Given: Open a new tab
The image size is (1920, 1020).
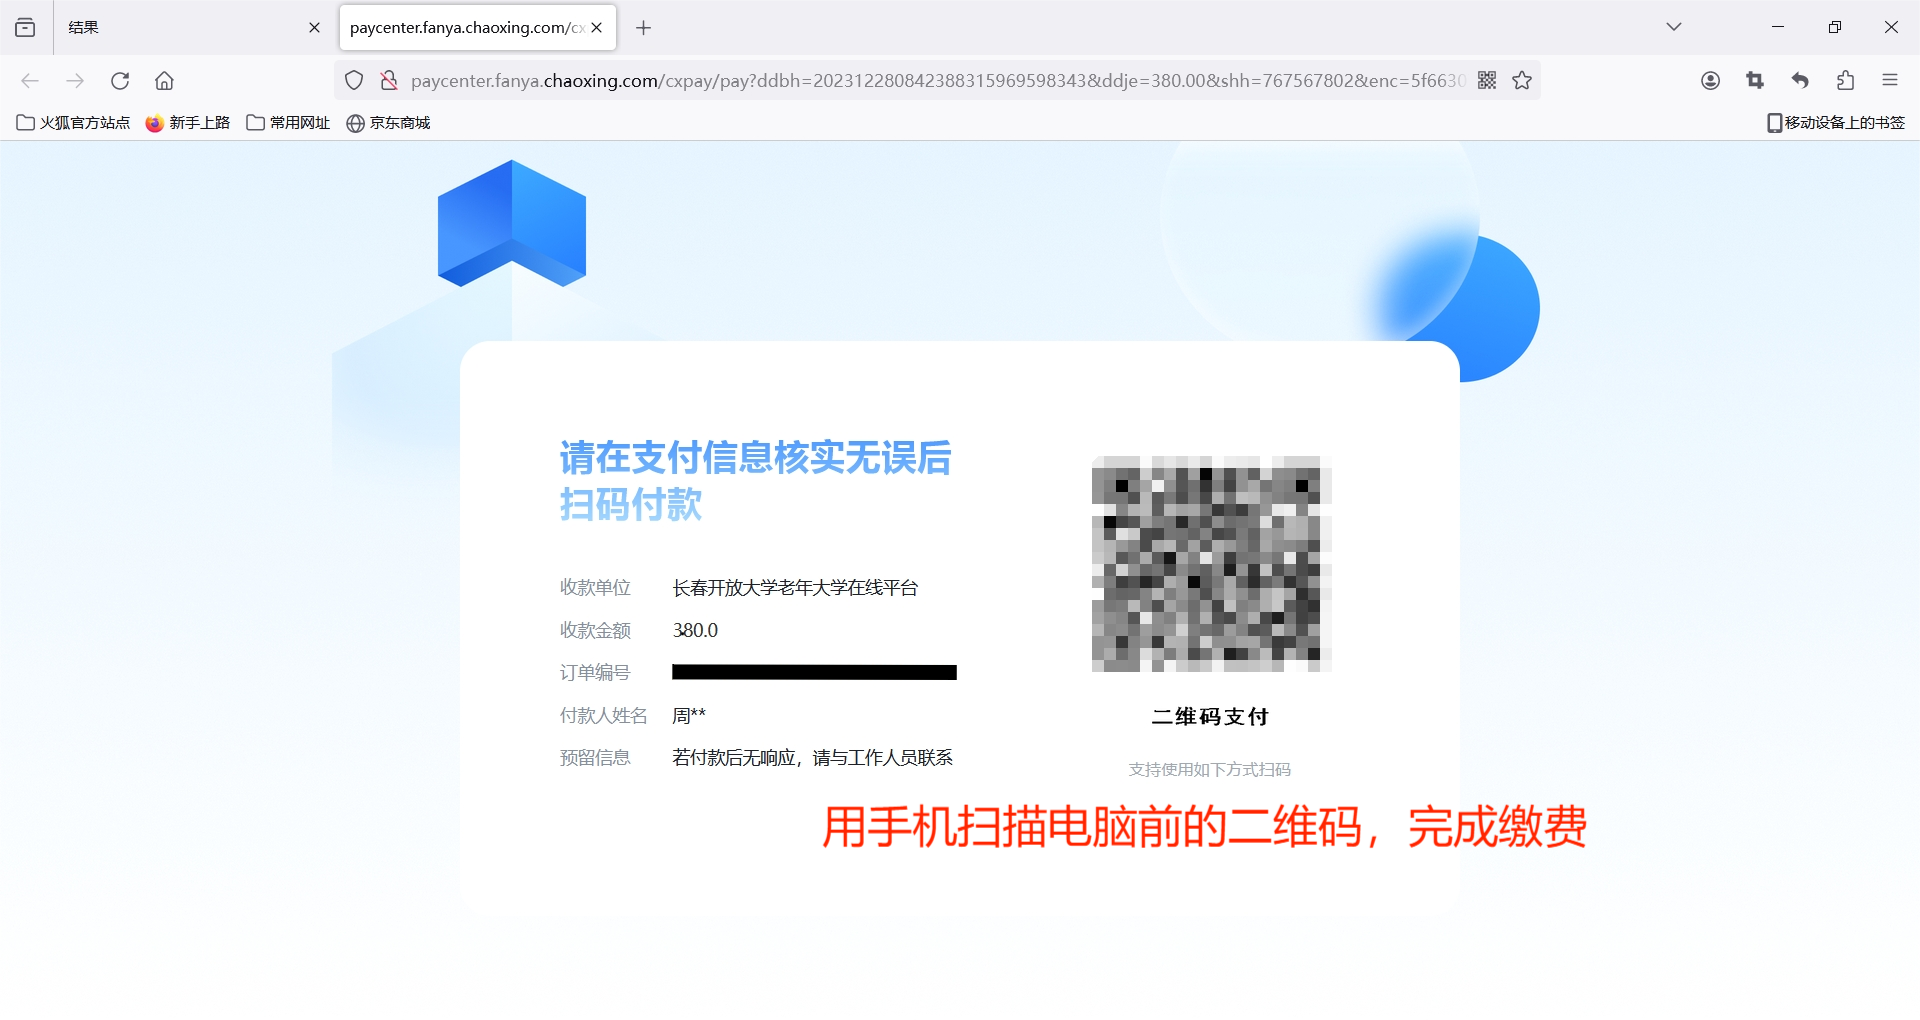Looking at the screenshot, I should point(644,28).
